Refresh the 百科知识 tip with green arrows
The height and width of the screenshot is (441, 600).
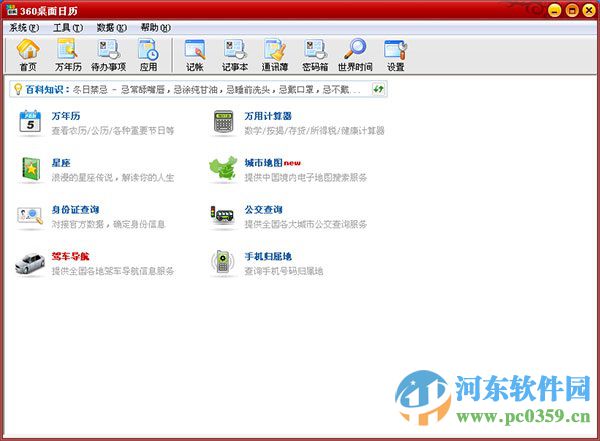[x=378, y=89]
